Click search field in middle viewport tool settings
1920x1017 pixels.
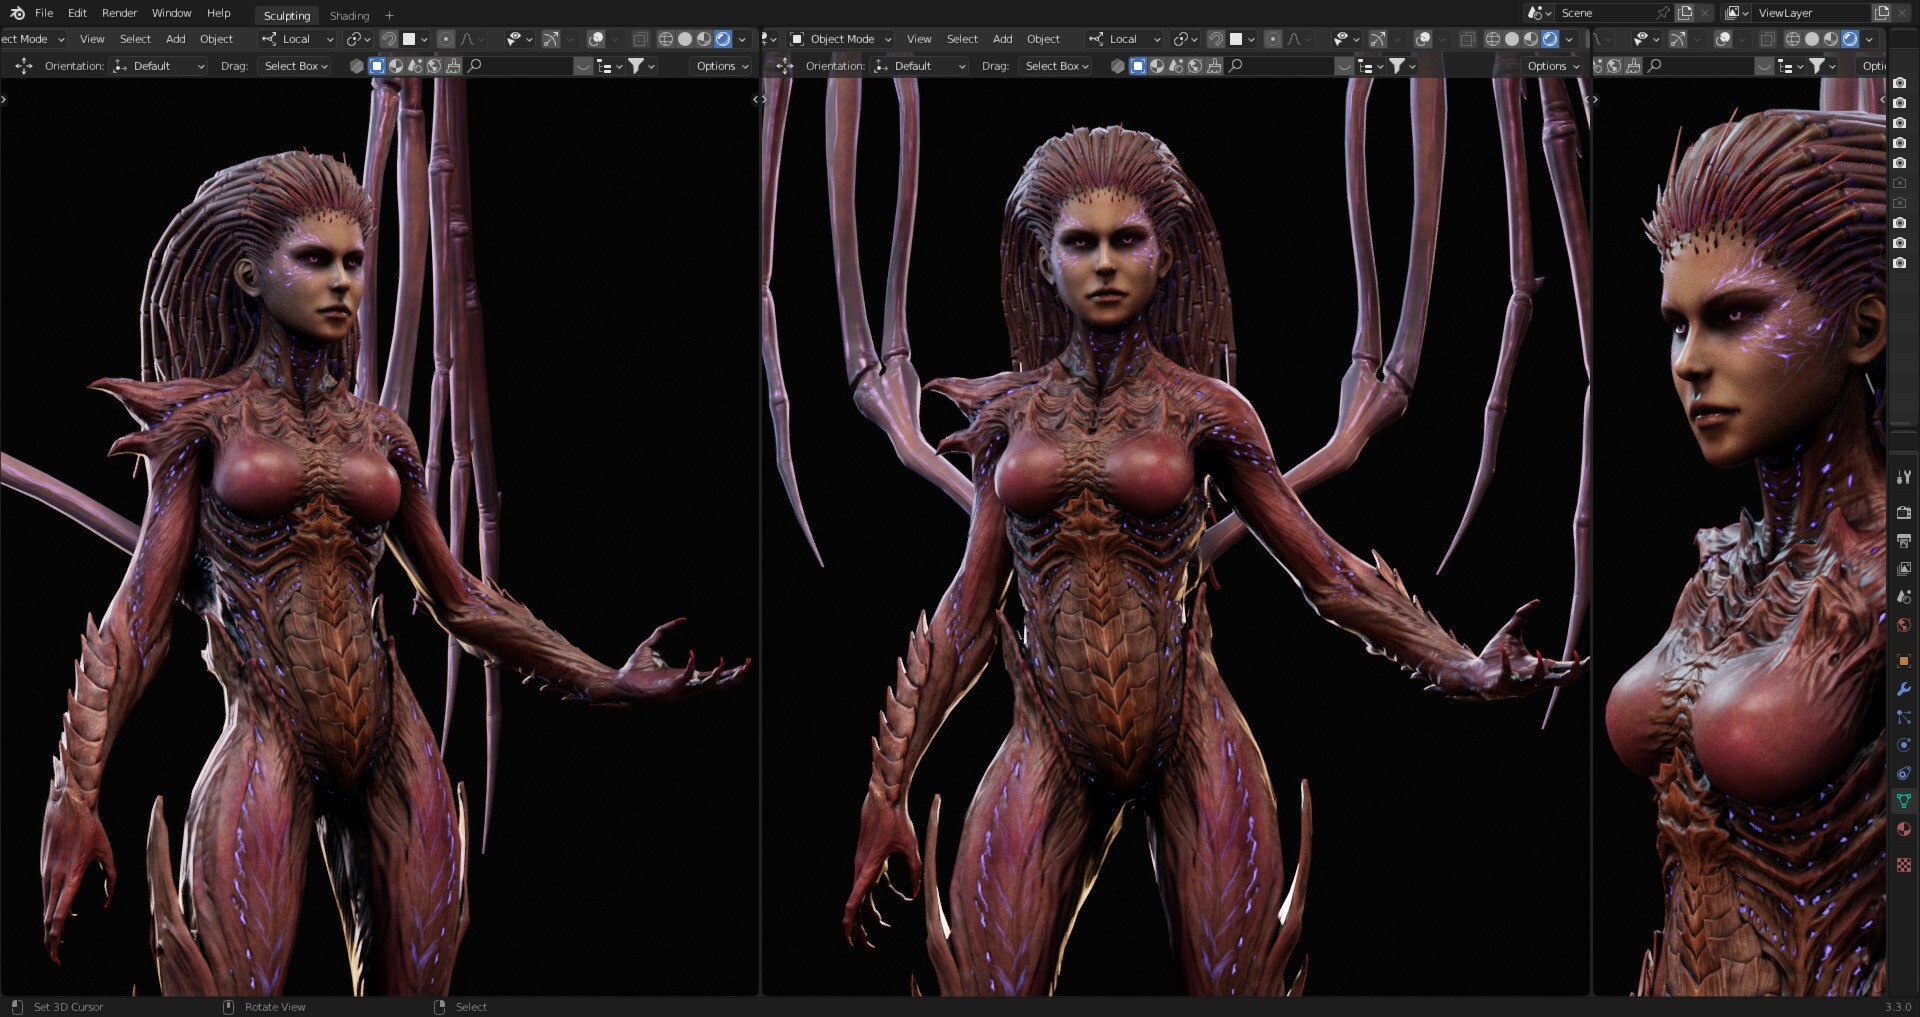pos(1281,66)
